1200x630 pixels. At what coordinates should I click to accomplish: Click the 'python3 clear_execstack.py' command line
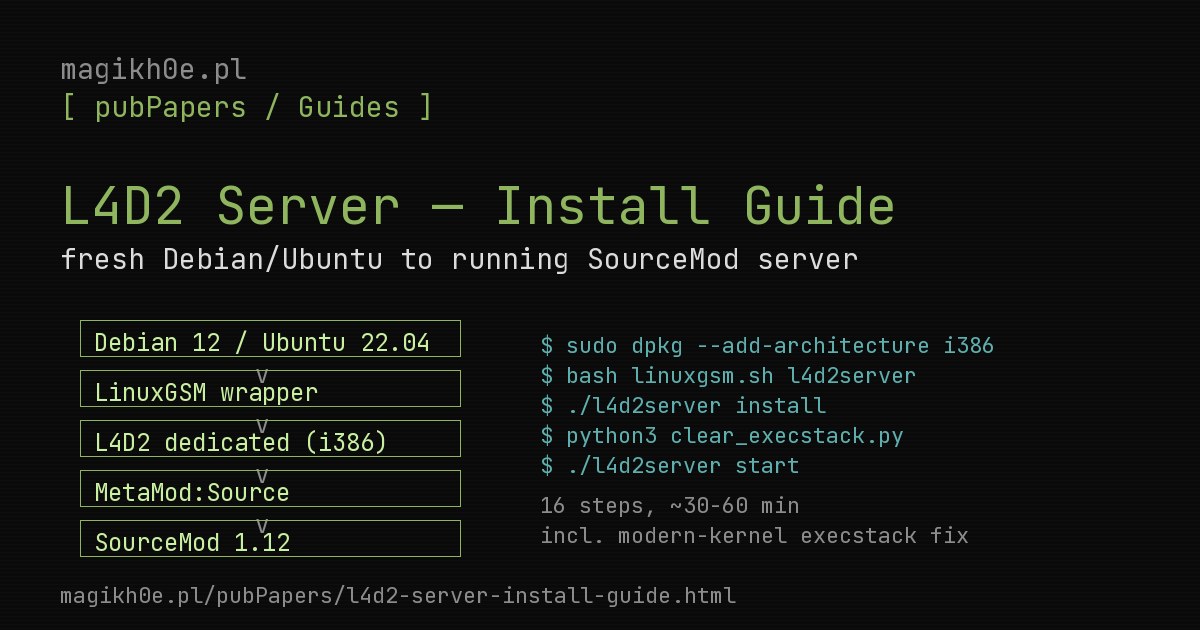722,436
